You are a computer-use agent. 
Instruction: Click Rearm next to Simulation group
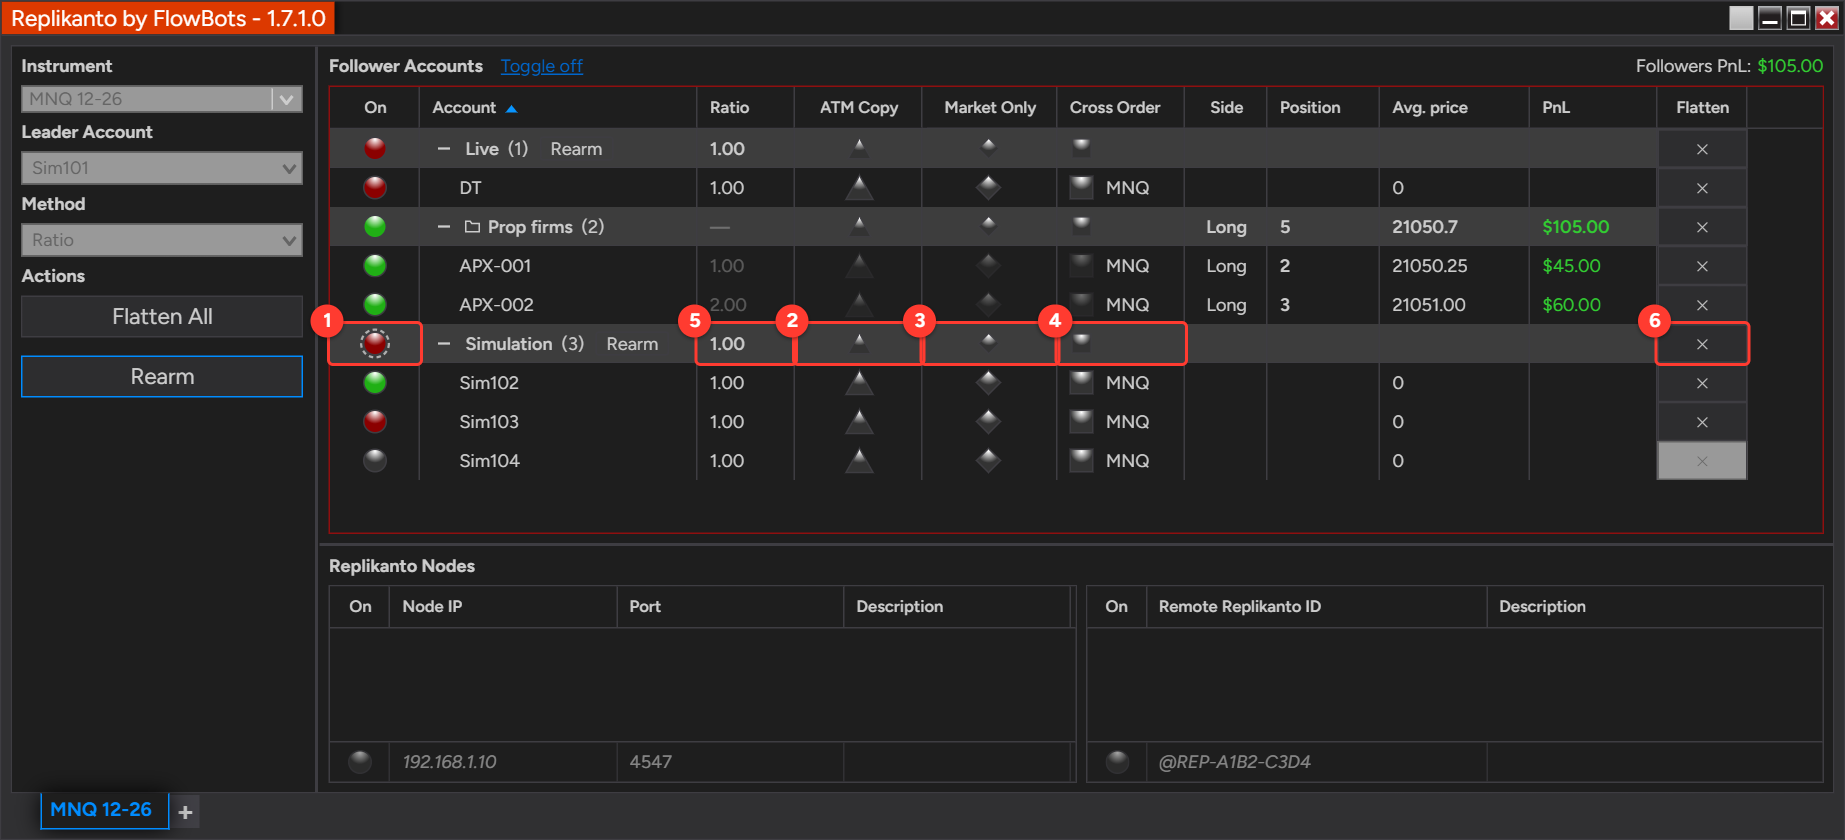[x=632, y=344]
